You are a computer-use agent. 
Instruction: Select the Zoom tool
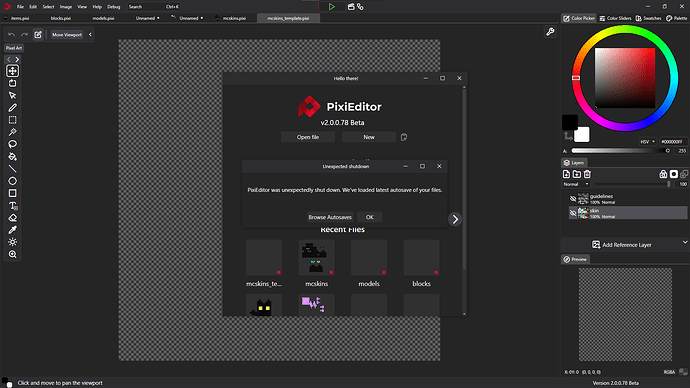click(x=12, y=254)
